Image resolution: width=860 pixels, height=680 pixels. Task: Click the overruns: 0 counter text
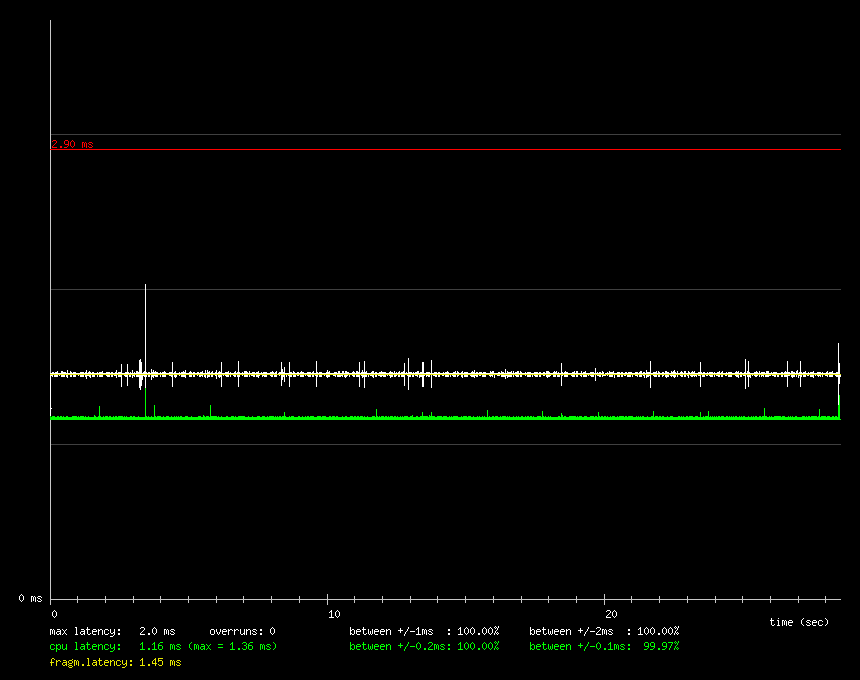pos(242,631)
